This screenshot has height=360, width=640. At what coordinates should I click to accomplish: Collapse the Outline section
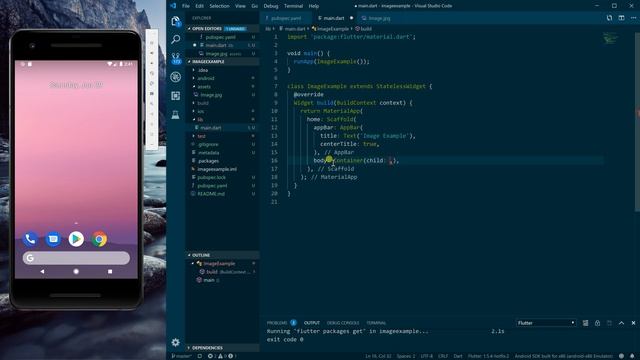(222, 255)
